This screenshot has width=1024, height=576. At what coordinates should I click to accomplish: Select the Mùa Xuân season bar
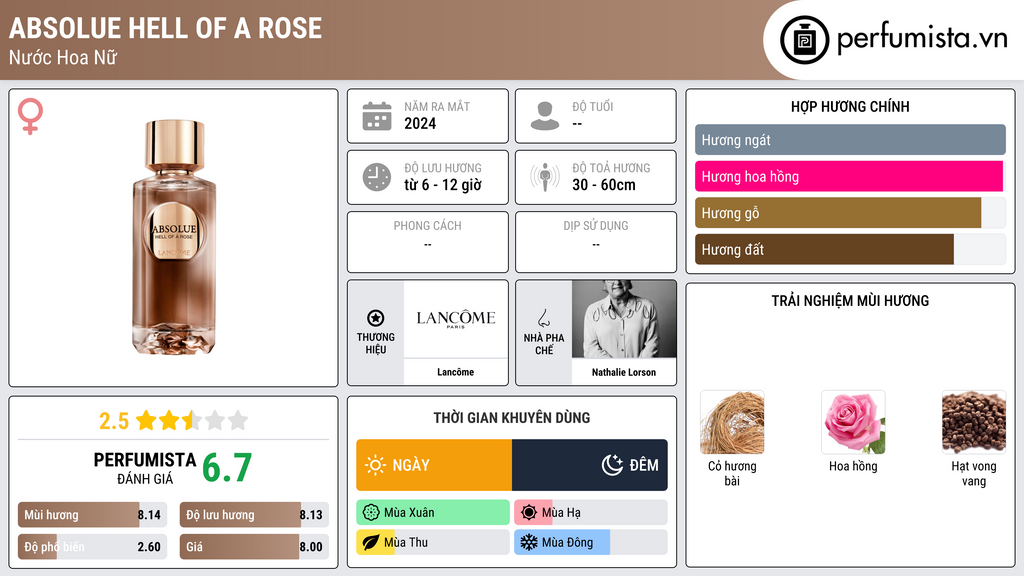click(433, 513)
